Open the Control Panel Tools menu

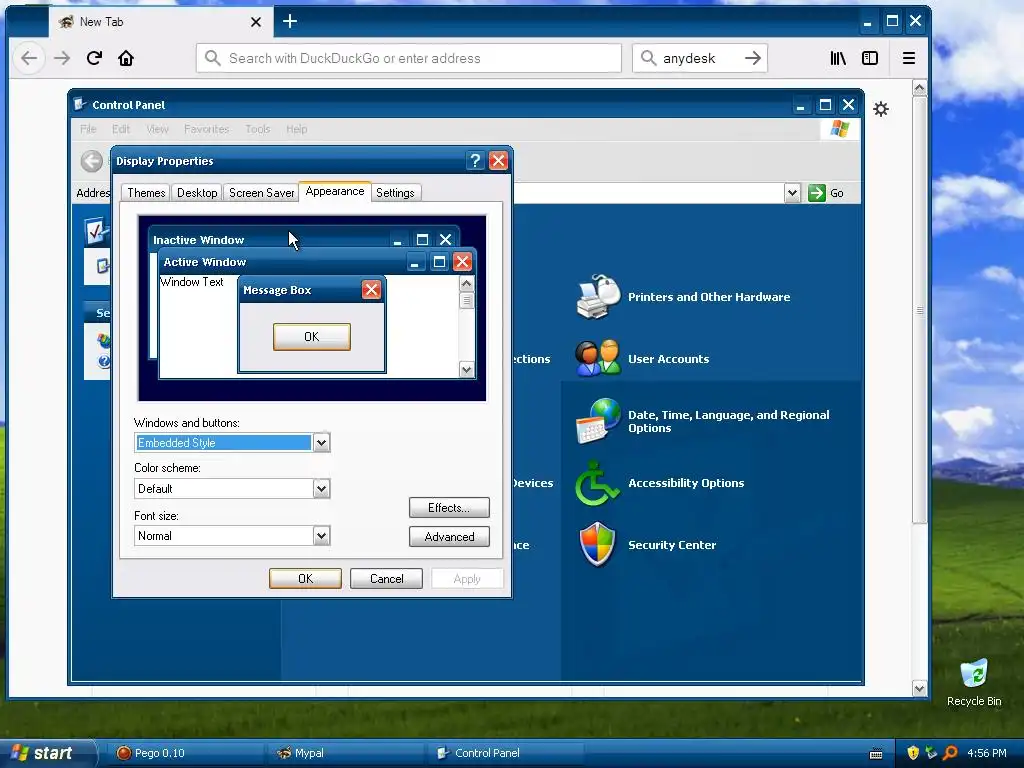(x=257, y=129)
